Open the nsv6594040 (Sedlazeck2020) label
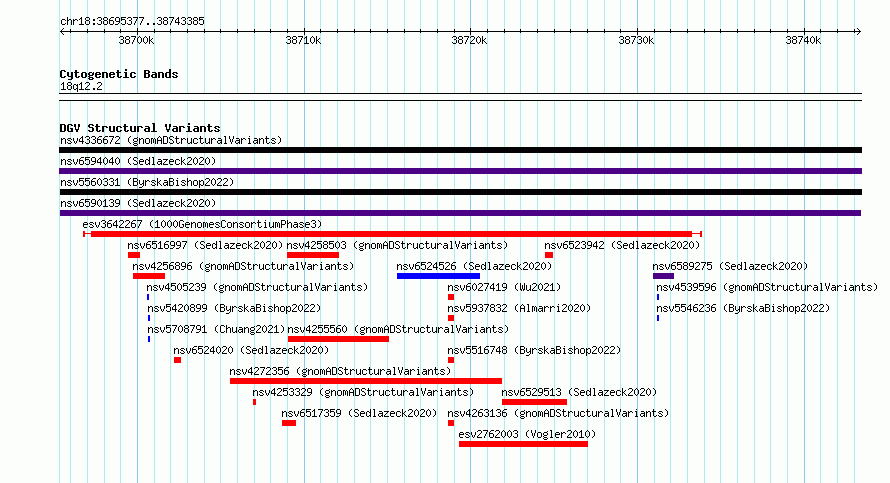The image size is (890, 483). (138, 161)
